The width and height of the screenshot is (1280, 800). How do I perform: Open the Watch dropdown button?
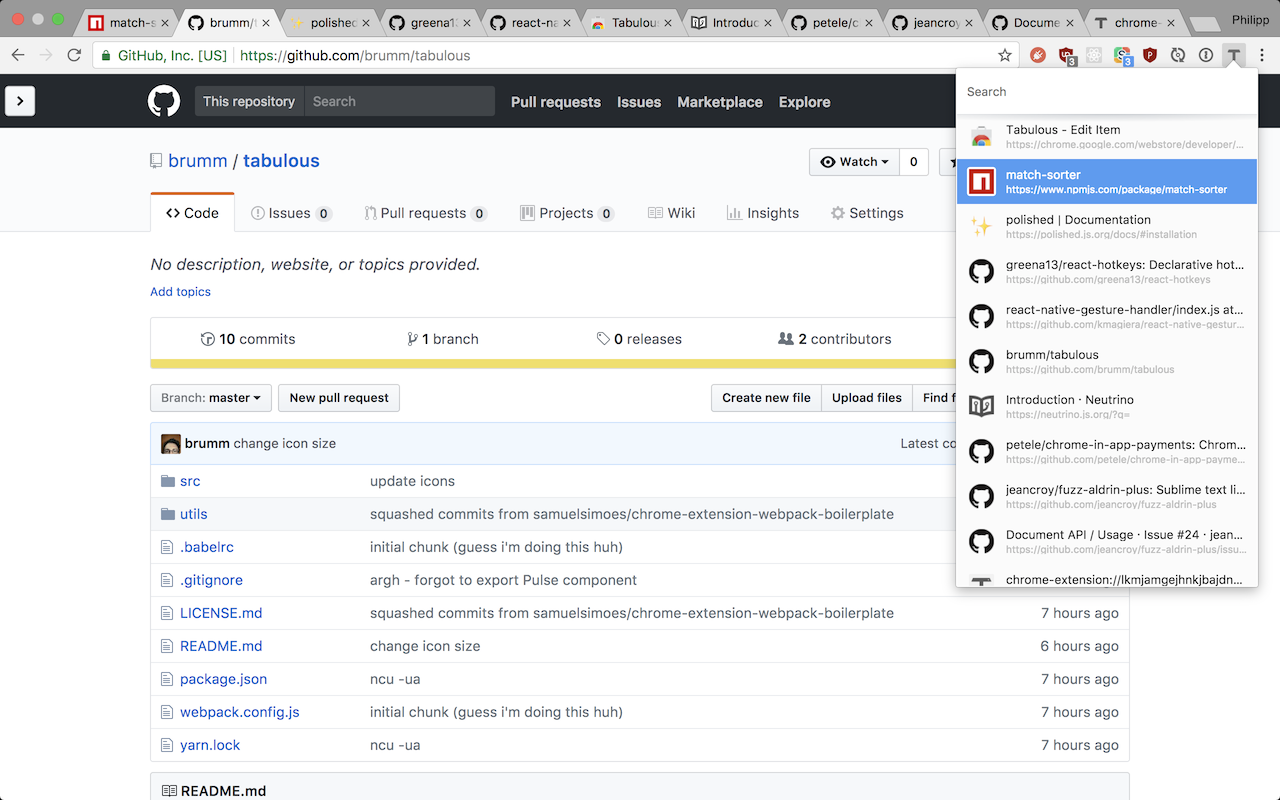(854, 162)
